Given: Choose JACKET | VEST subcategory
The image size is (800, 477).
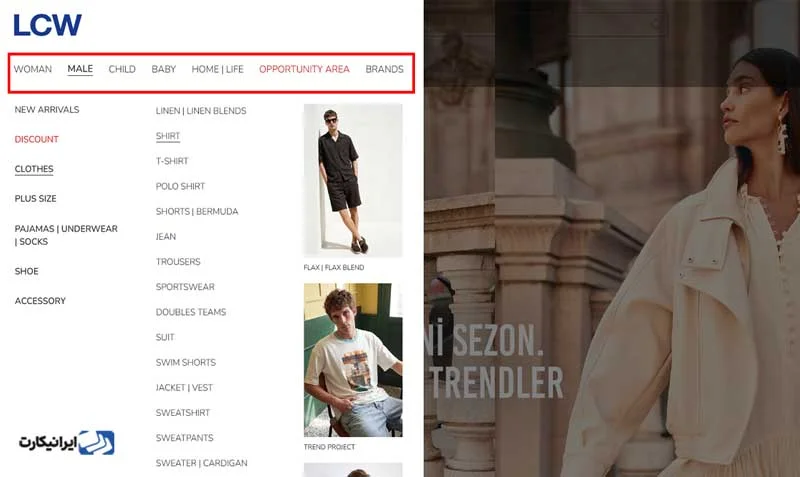Looking at the screenshot, I should click(184, 388).
